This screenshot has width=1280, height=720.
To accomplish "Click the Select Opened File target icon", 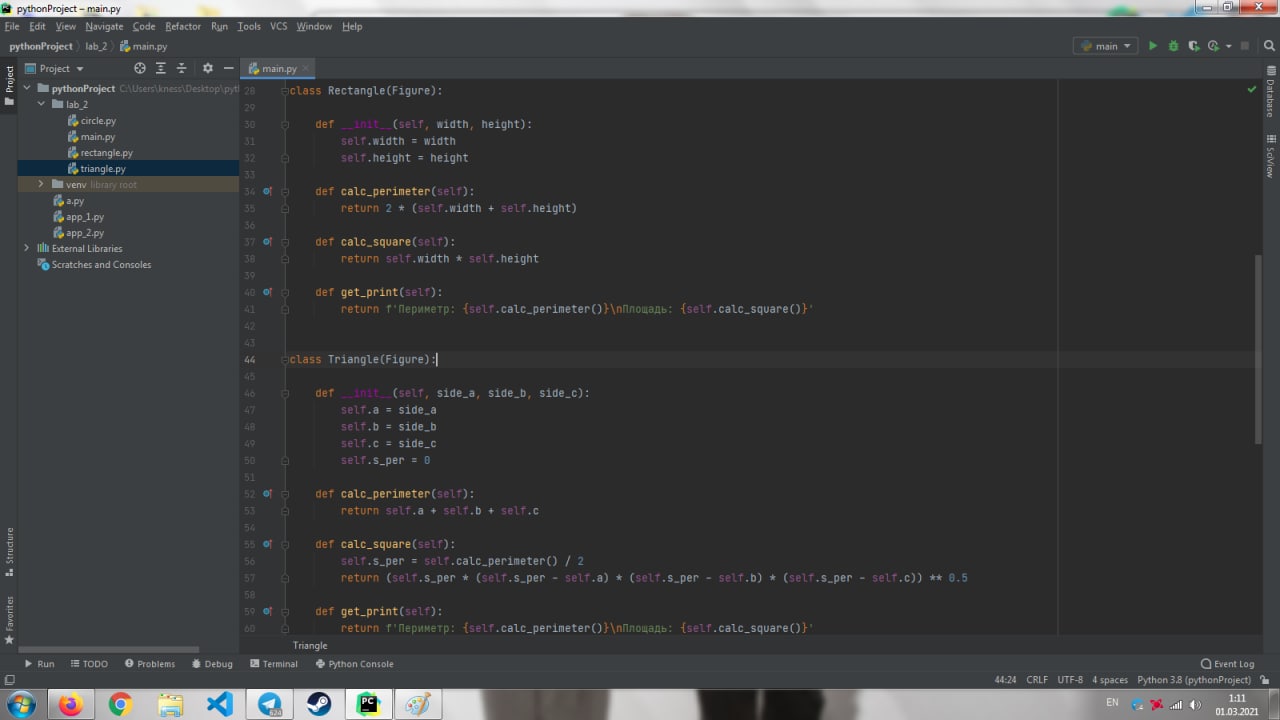I will (x=140, y=68).
